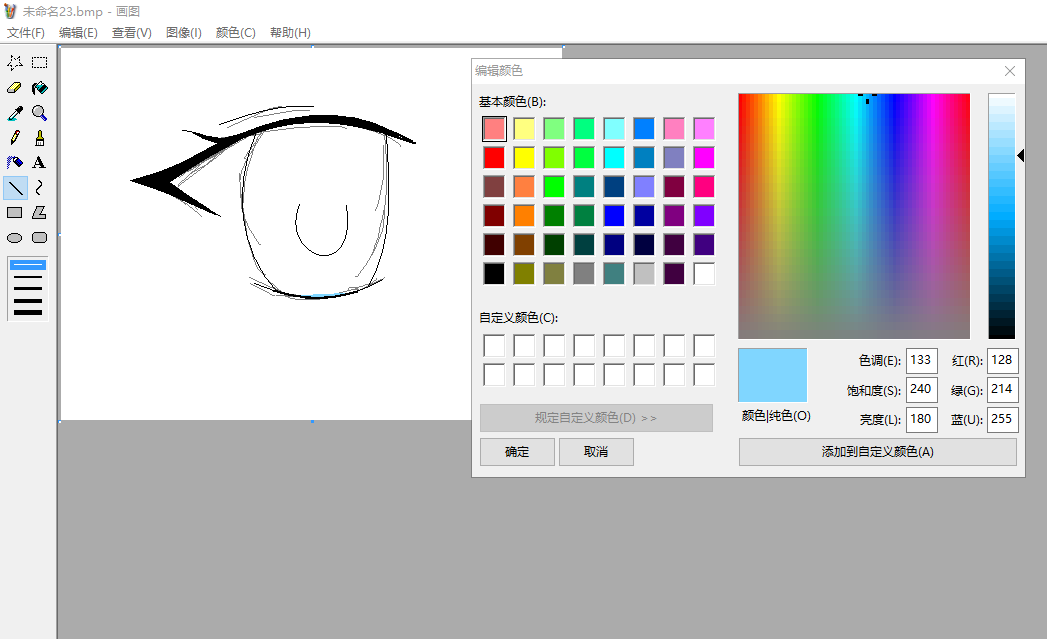Viewport: 1047px width, 639px height.
Task: Select the thickest line width option
Action: [x=27, y=312]
